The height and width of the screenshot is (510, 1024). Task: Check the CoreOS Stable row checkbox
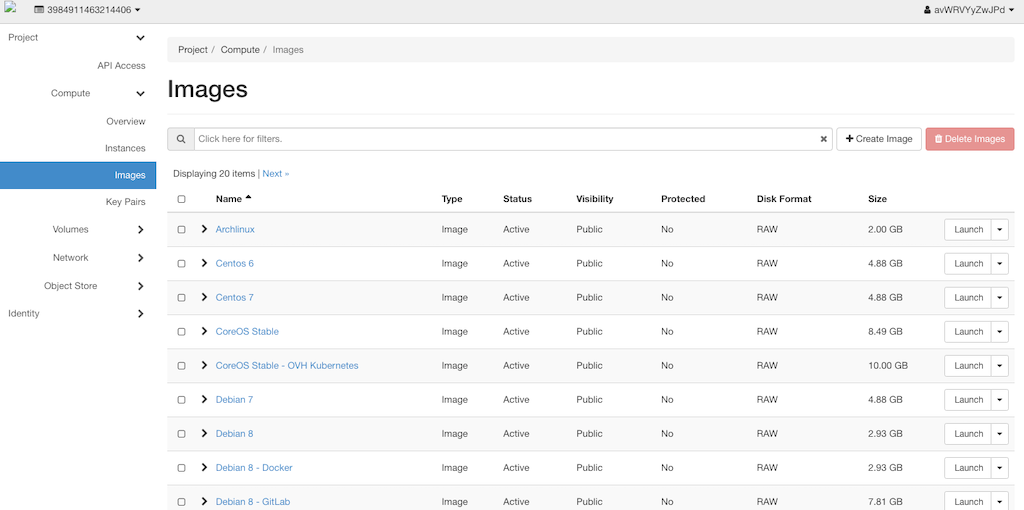pyautogui.click(x=182, y=332)
